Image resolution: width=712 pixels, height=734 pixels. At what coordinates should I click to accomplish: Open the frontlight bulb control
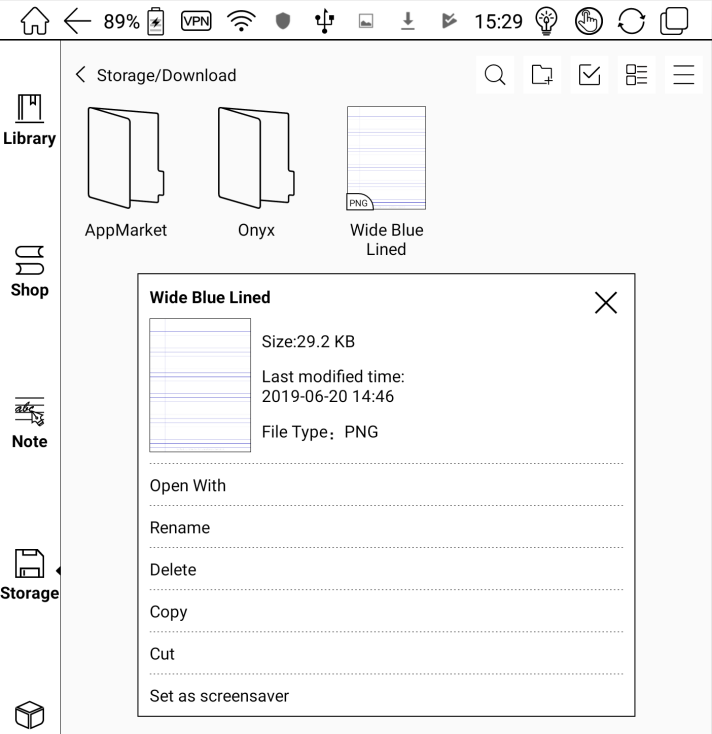(546, 21)
